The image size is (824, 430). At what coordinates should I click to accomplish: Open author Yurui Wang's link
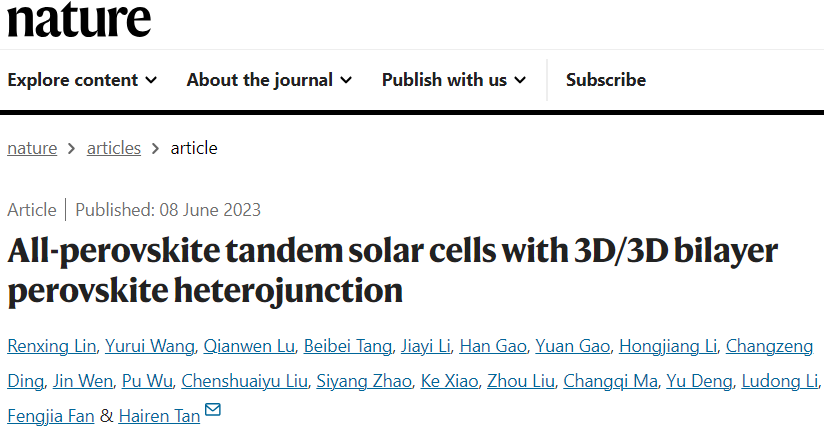150,346
